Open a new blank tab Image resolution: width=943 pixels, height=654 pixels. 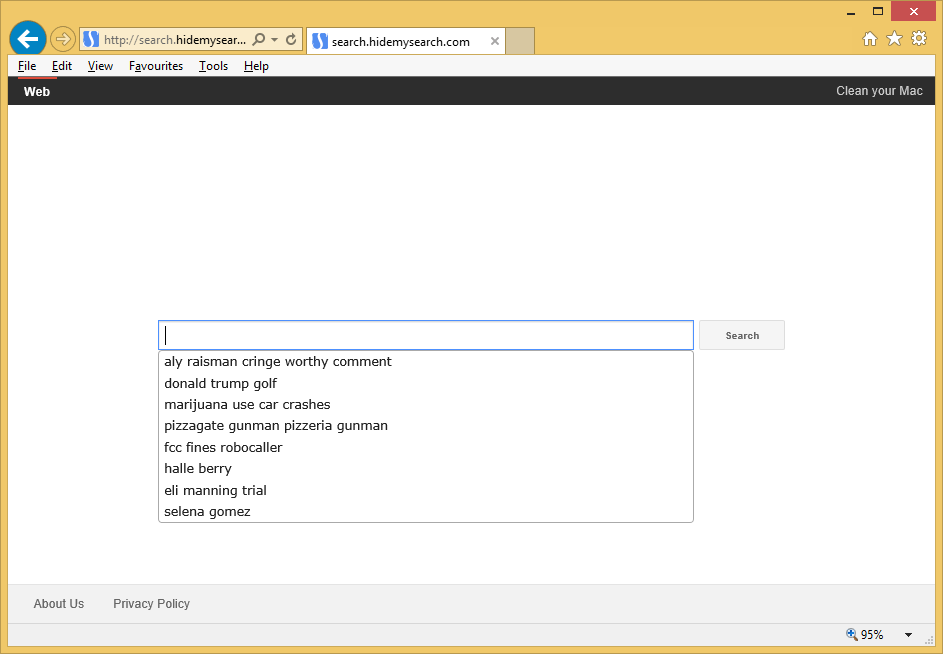click(520, 41)
